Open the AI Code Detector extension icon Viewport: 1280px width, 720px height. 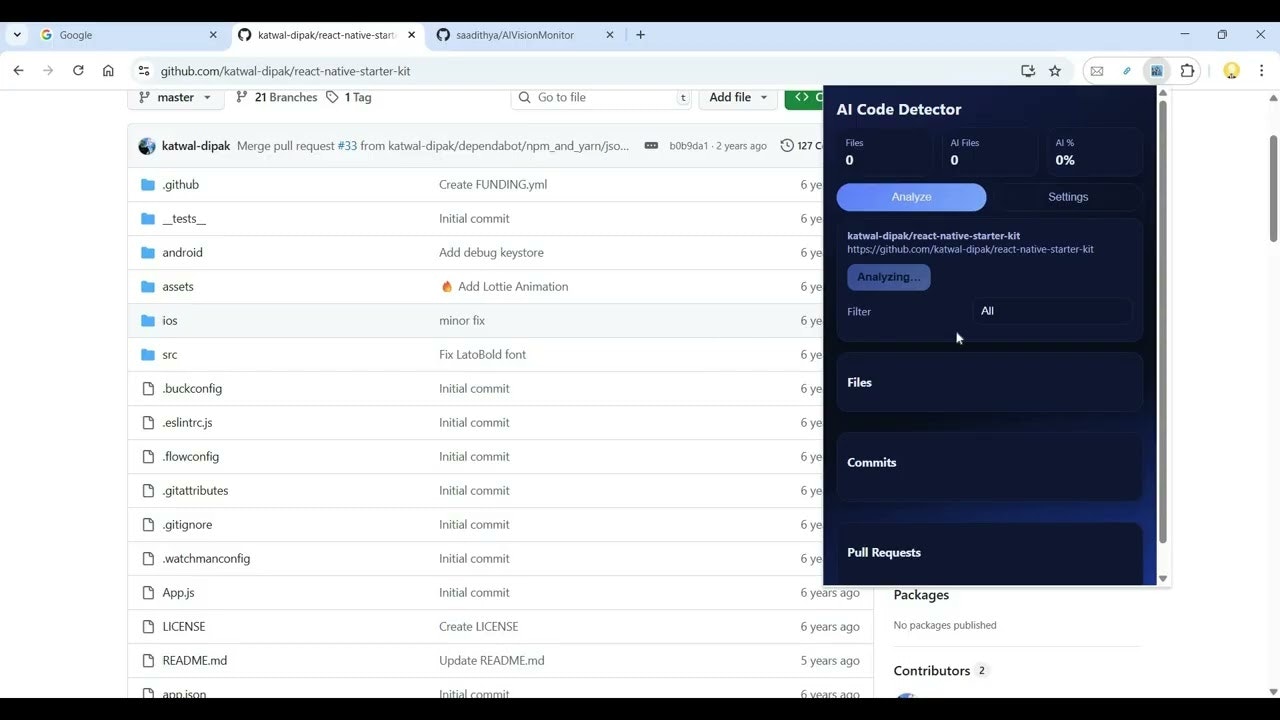[x=1156, y=71]
